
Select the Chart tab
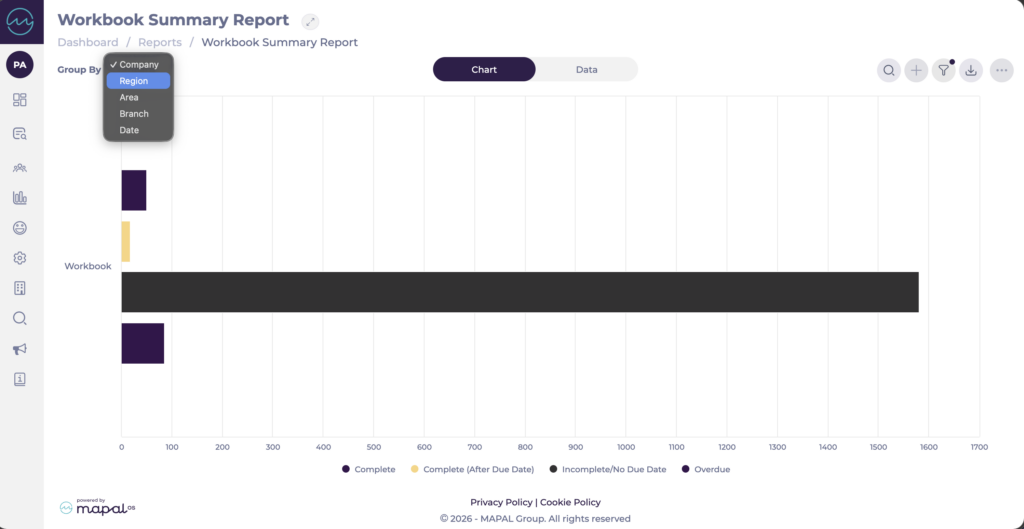484,70
